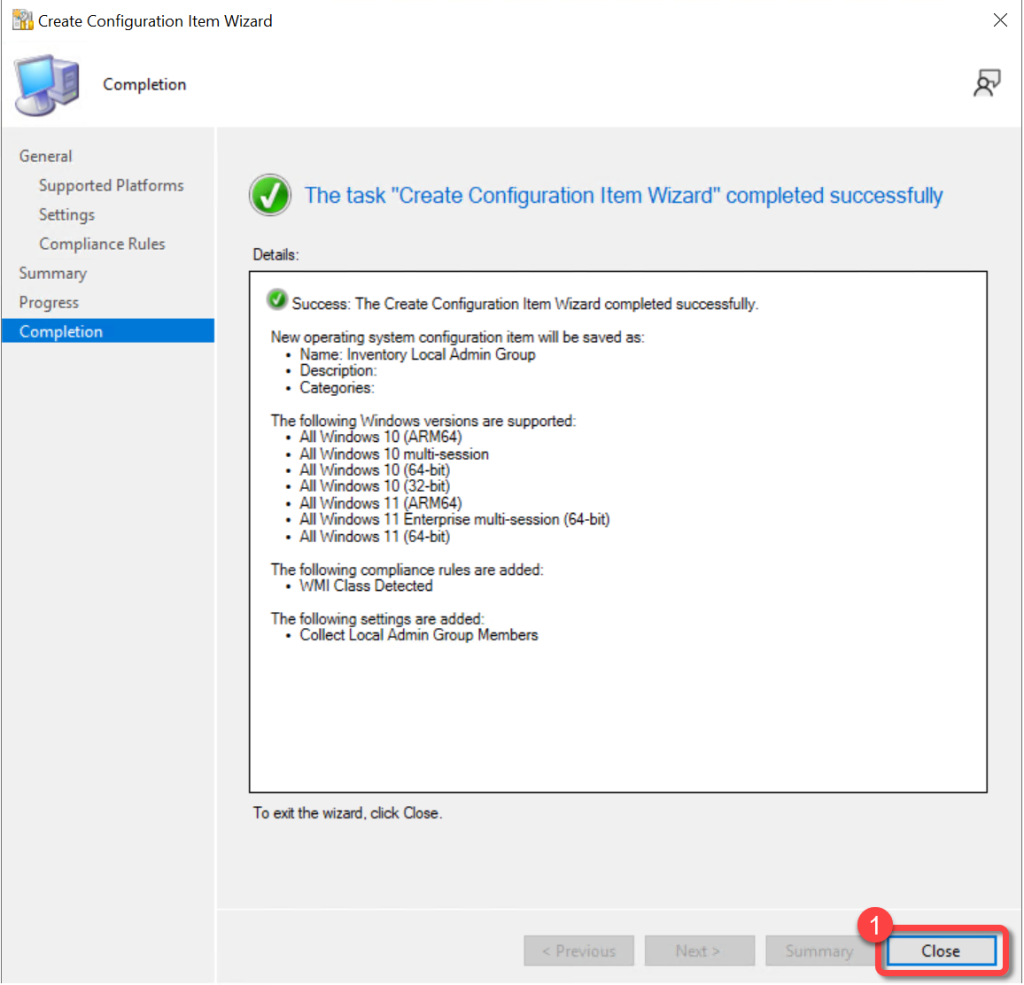Select the highlighted Completion step
This screenshot has height=985, width=1024.
[61, 332]
